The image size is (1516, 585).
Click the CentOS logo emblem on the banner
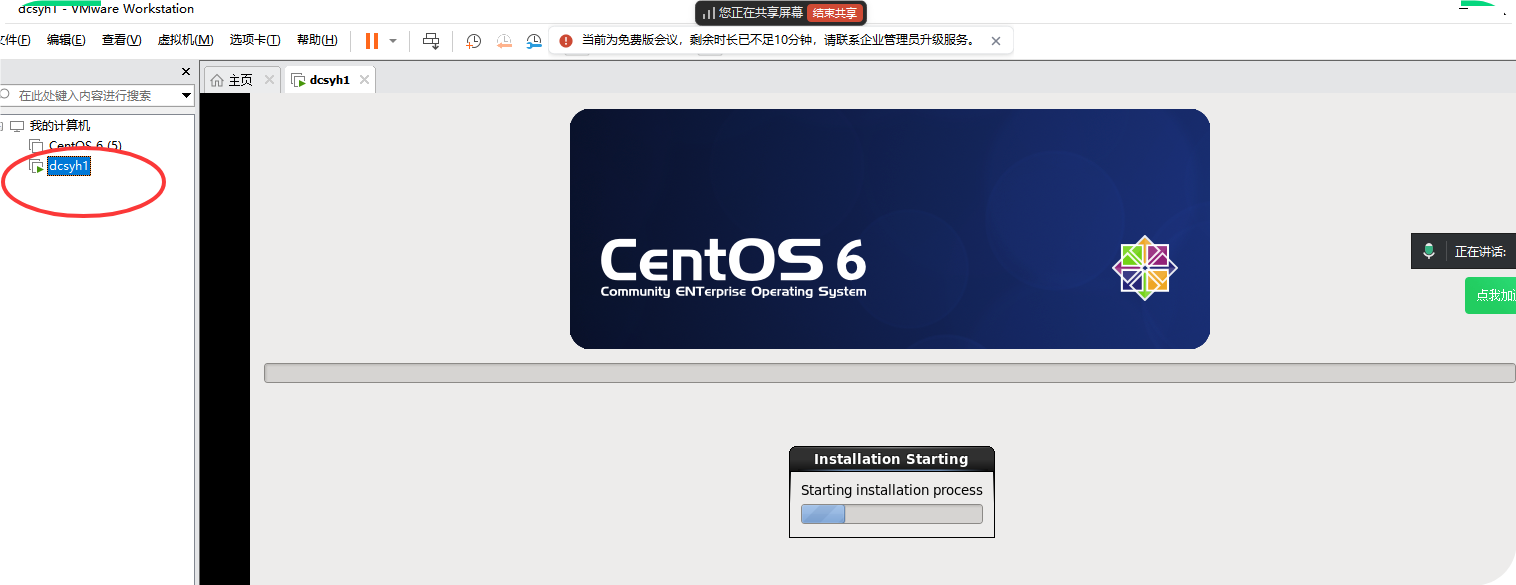click(1144, 268)
